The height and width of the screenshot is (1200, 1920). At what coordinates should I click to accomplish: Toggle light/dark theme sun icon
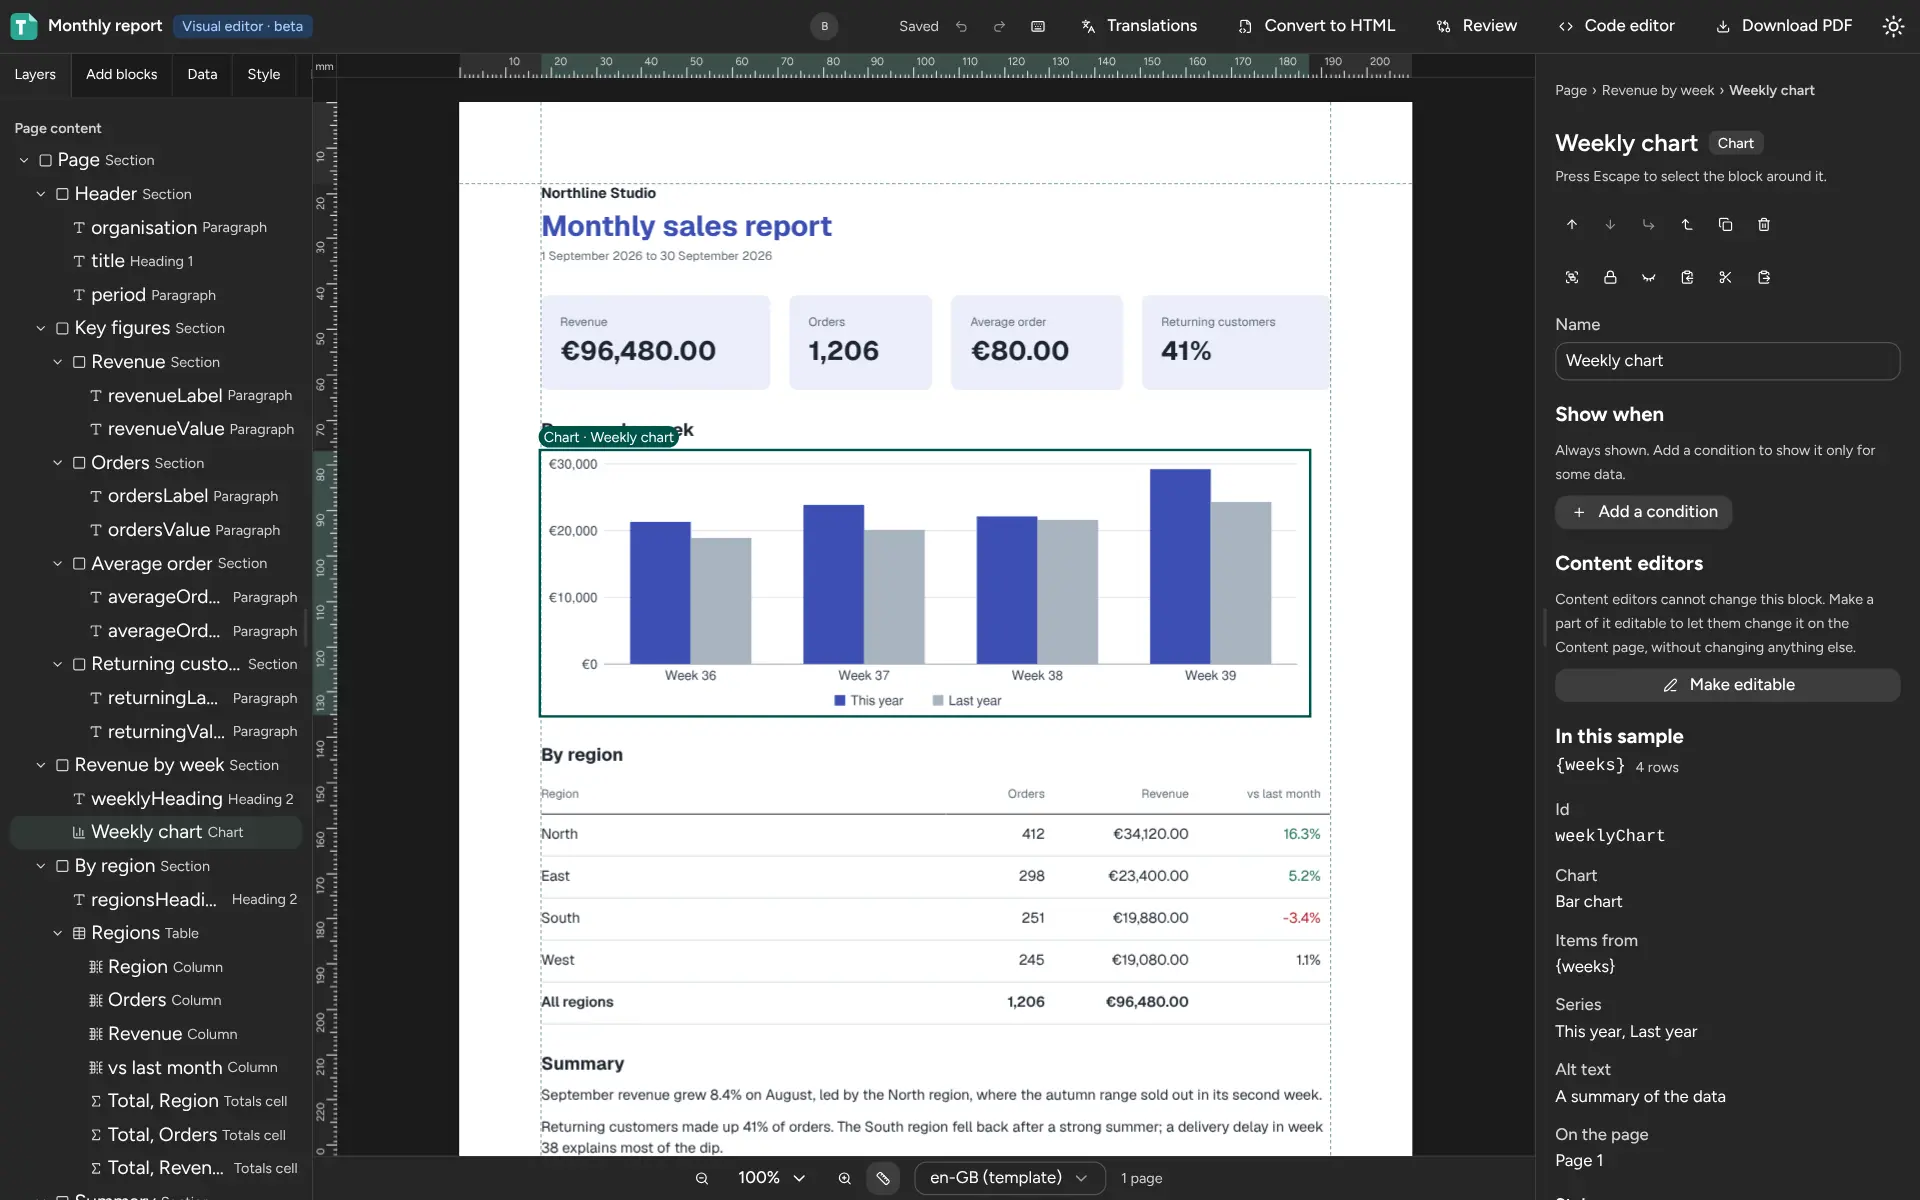(x=1893, y=26)
